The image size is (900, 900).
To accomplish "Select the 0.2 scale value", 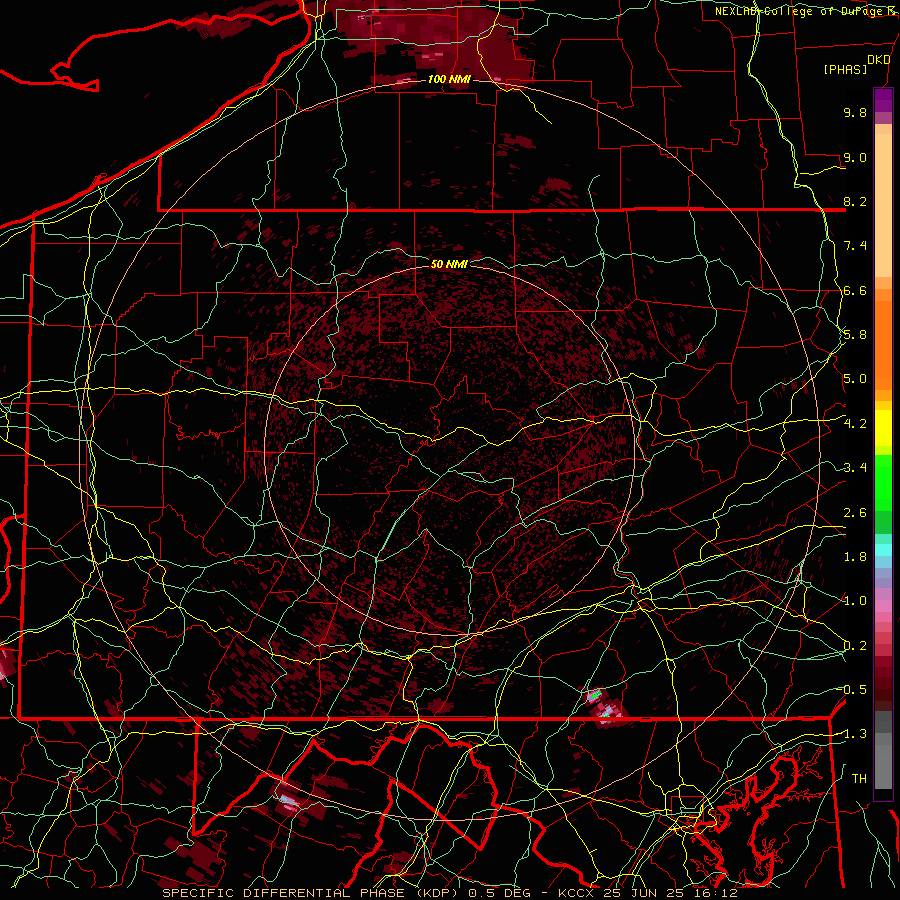I will click(855, 646).
